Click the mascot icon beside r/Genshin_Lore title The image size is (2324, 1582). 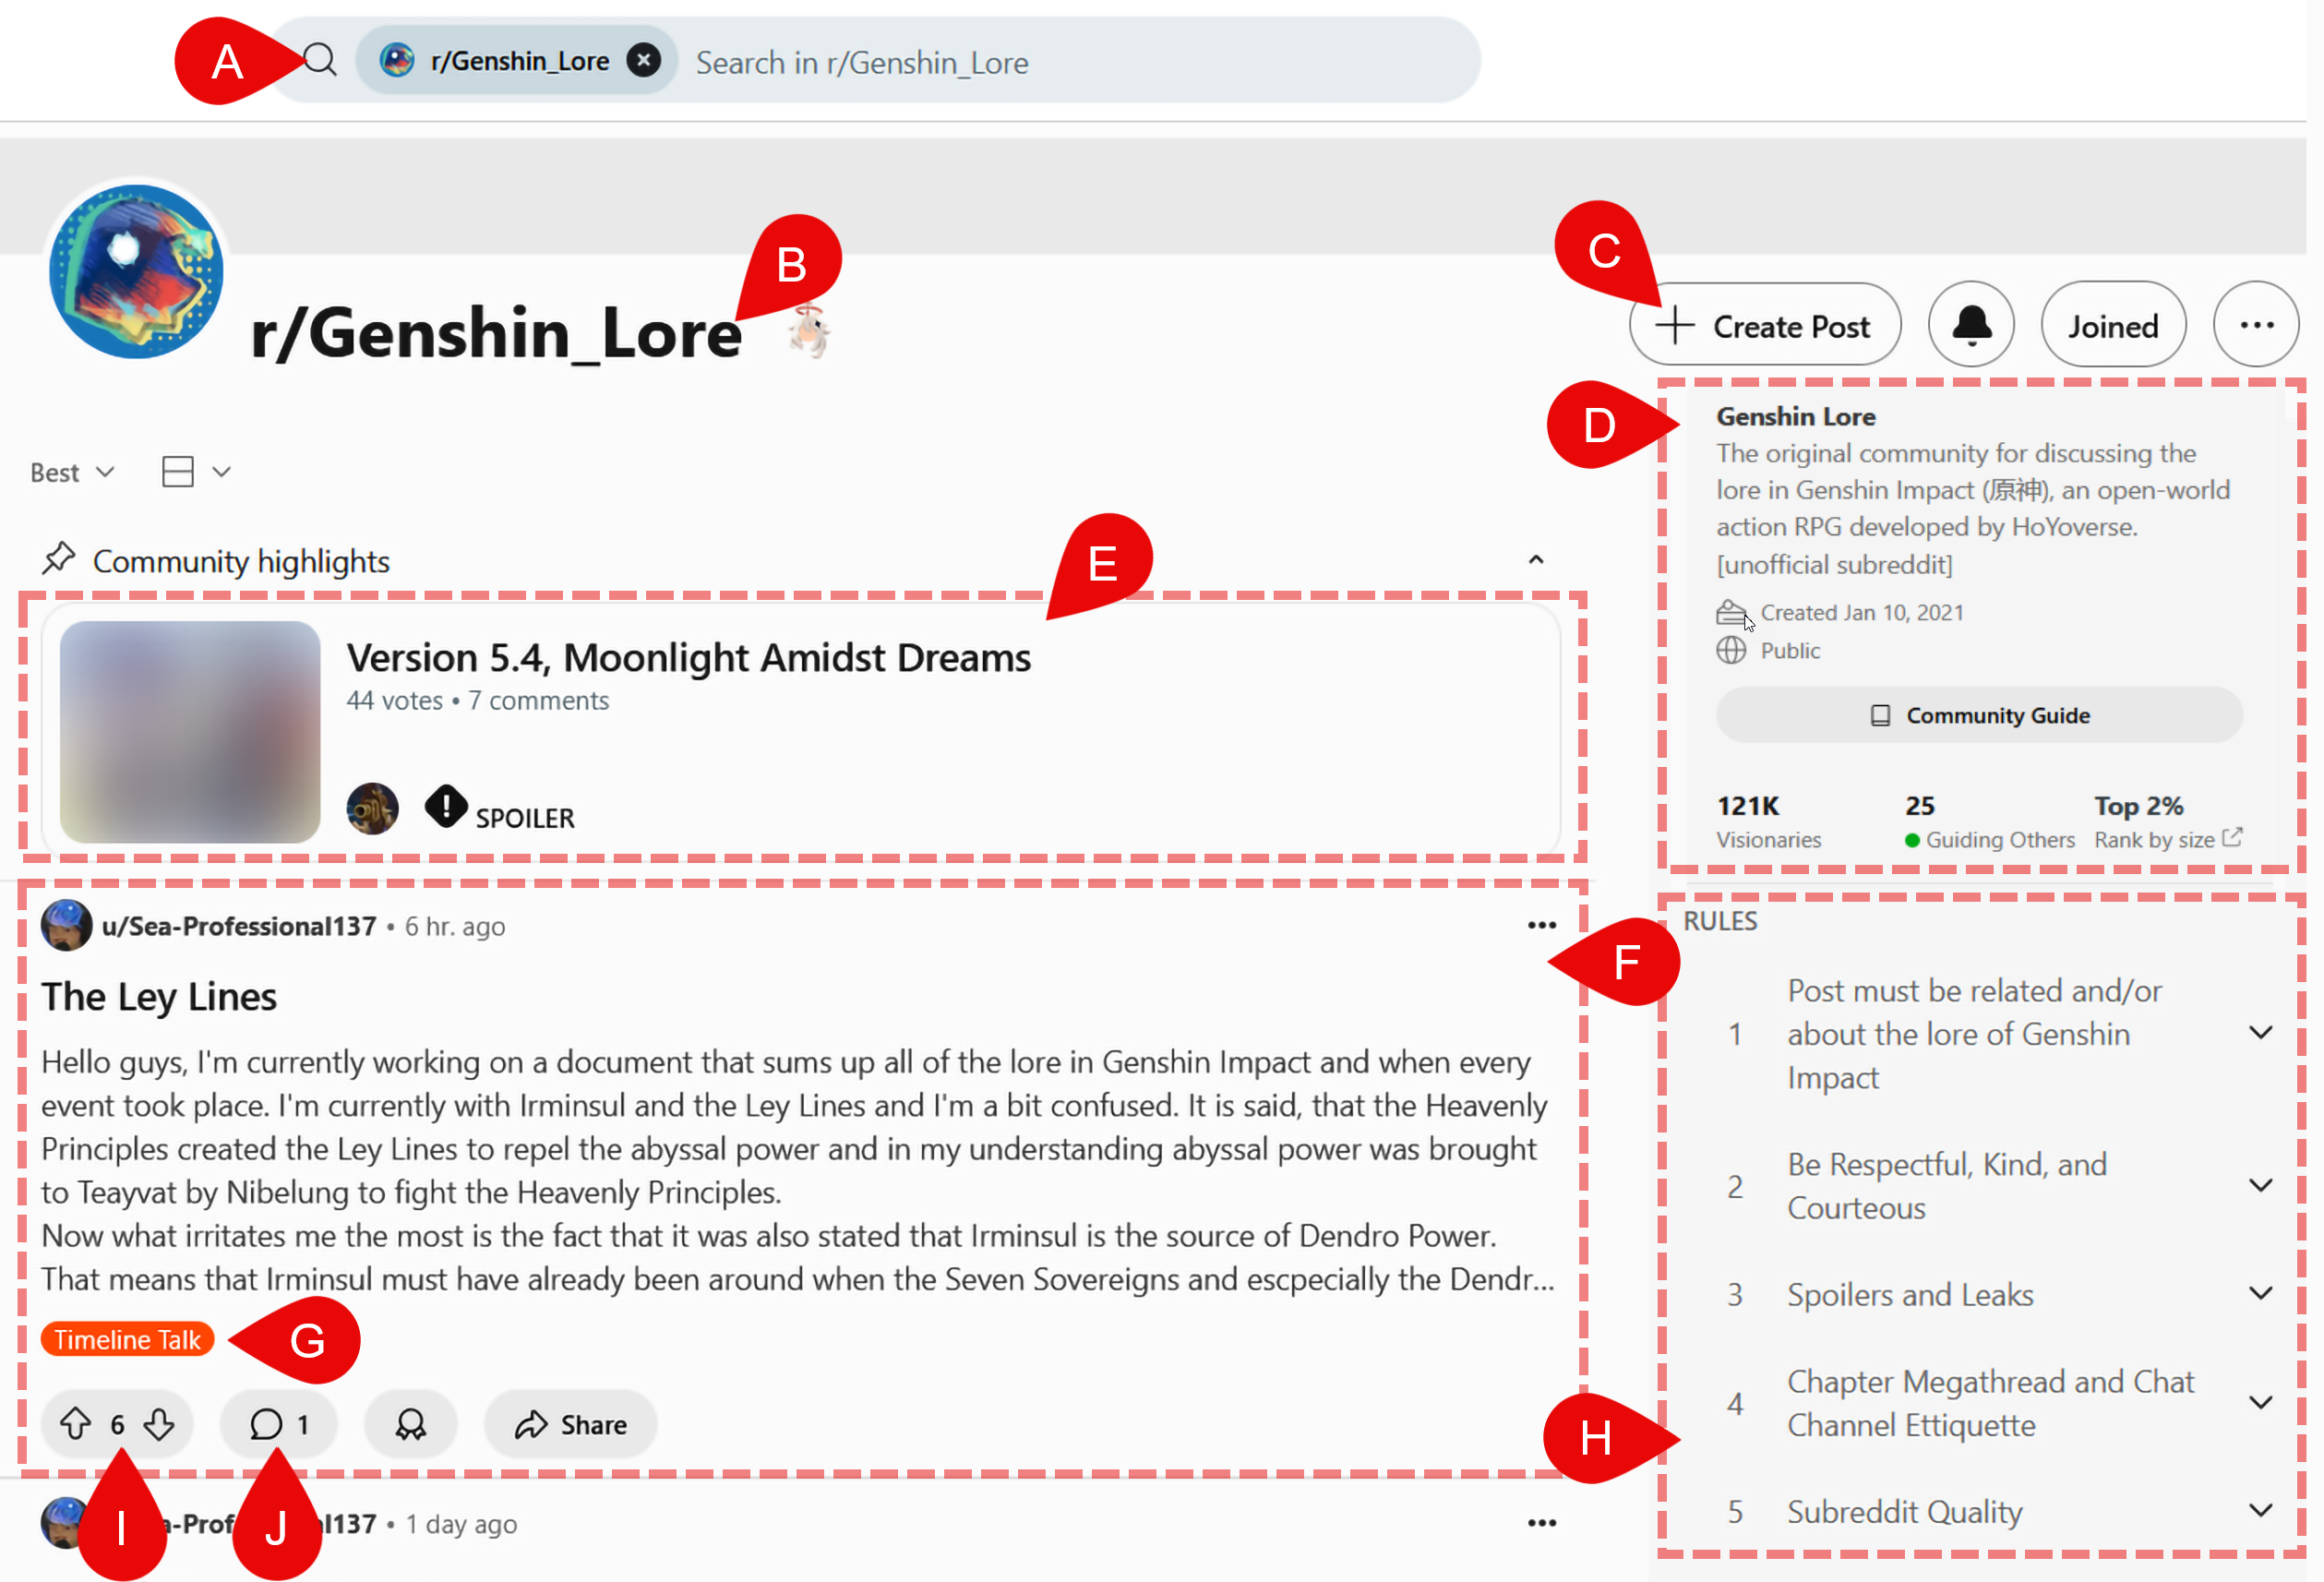pos(810,331)
